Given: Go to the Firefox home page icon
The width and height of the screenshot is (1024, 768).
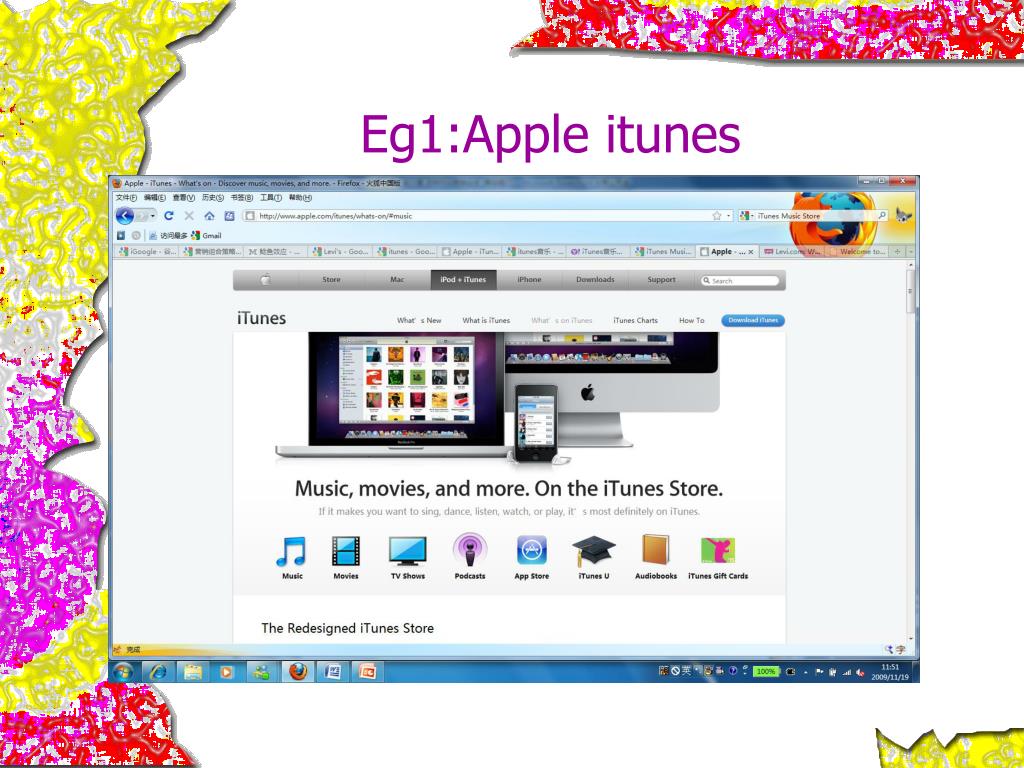Looking at the screenshot, I should 209,216.
